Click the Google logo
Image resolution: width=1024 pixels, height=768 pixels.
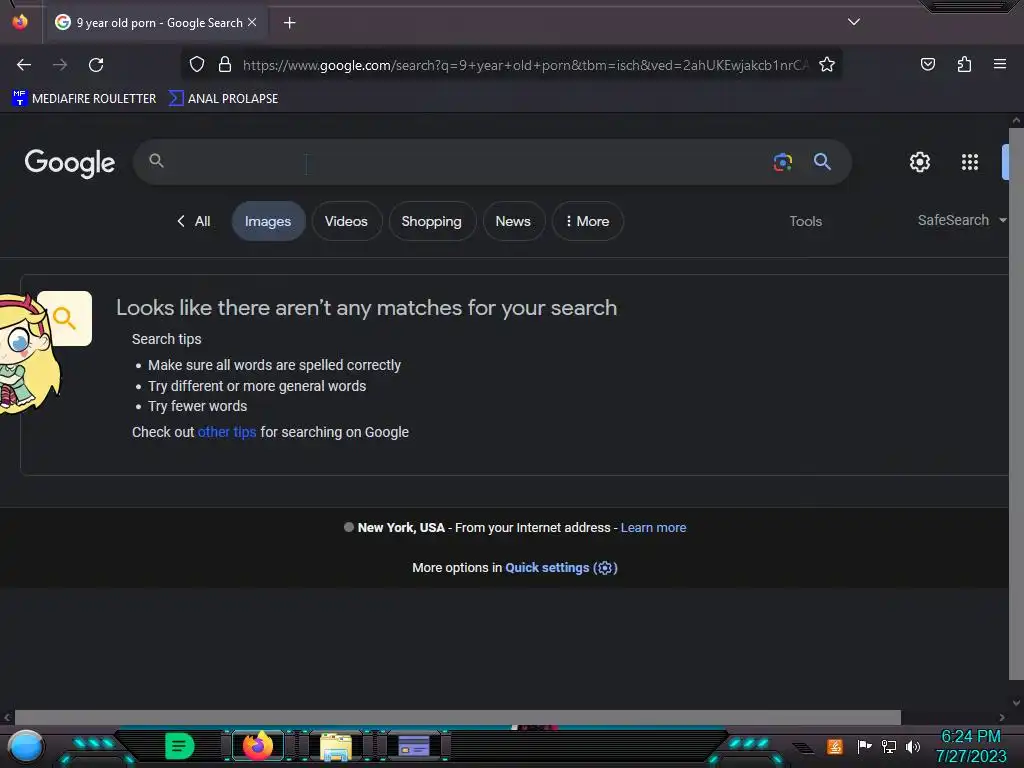70,163
